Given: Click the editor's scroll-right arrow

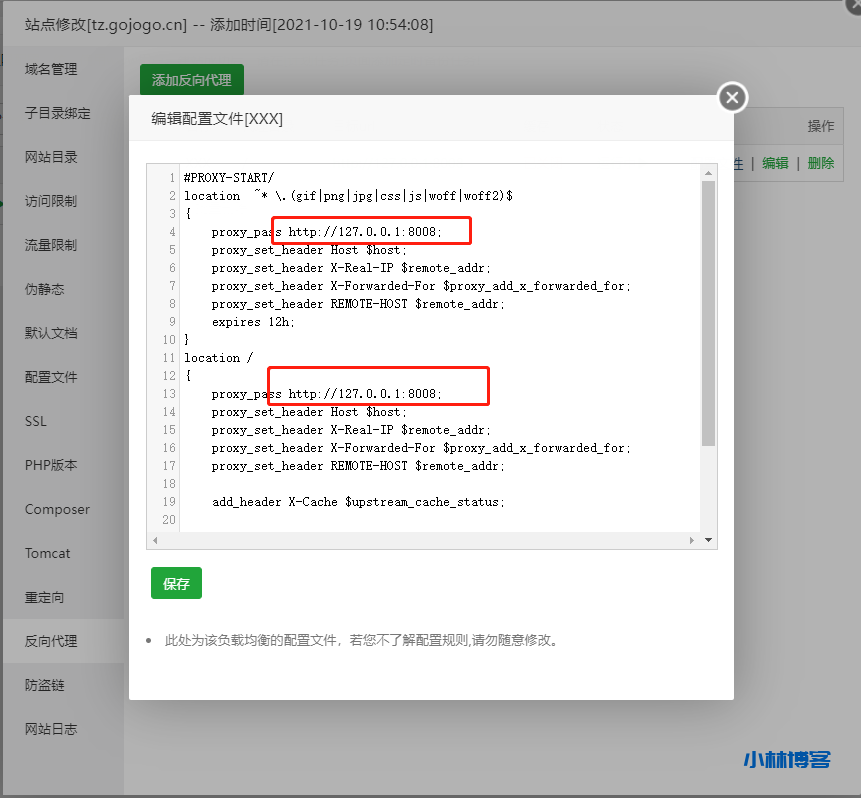Looking at the screenshot, I should tap(691, 540).
